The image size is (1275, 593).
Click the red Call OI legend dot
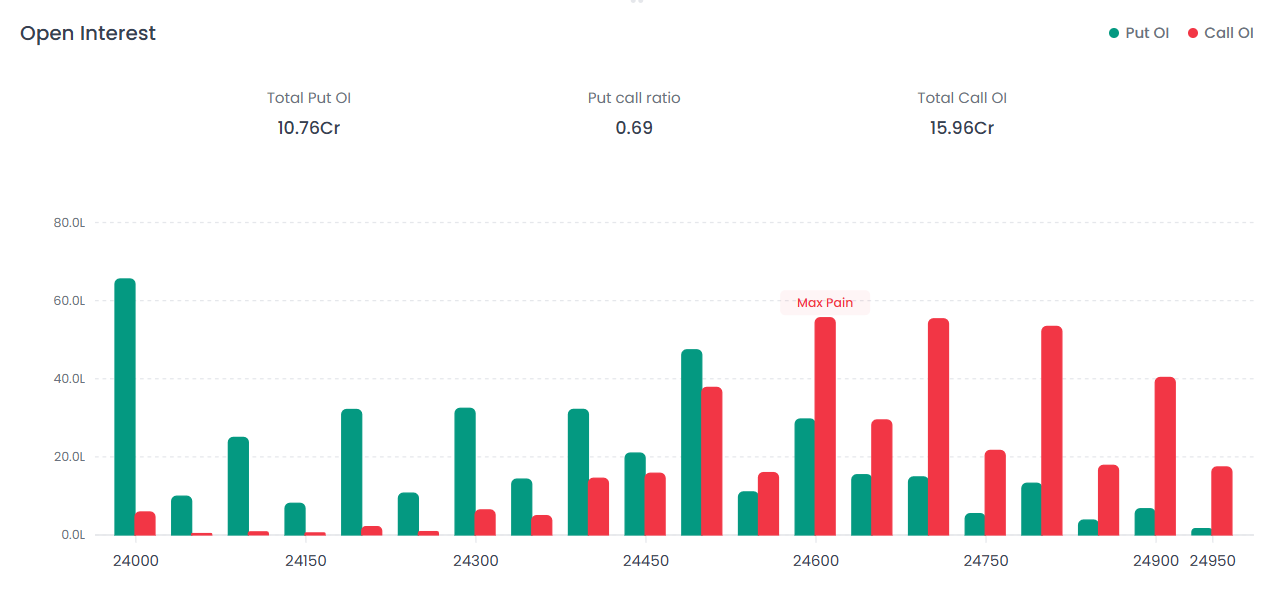tap(1193, 33)
